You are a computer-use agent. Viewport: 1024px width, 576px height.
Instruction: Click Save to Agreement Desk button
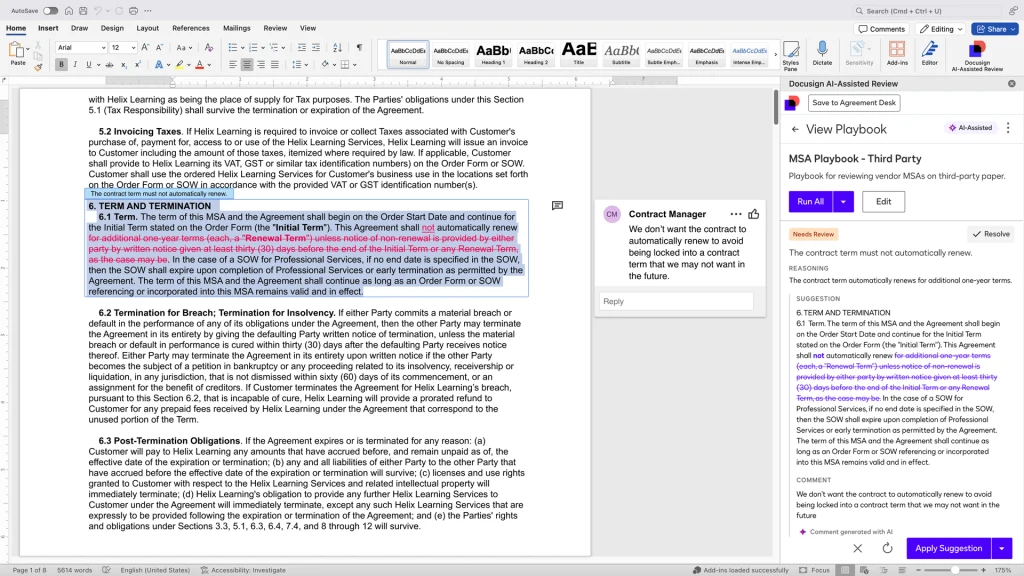[853, 103]
